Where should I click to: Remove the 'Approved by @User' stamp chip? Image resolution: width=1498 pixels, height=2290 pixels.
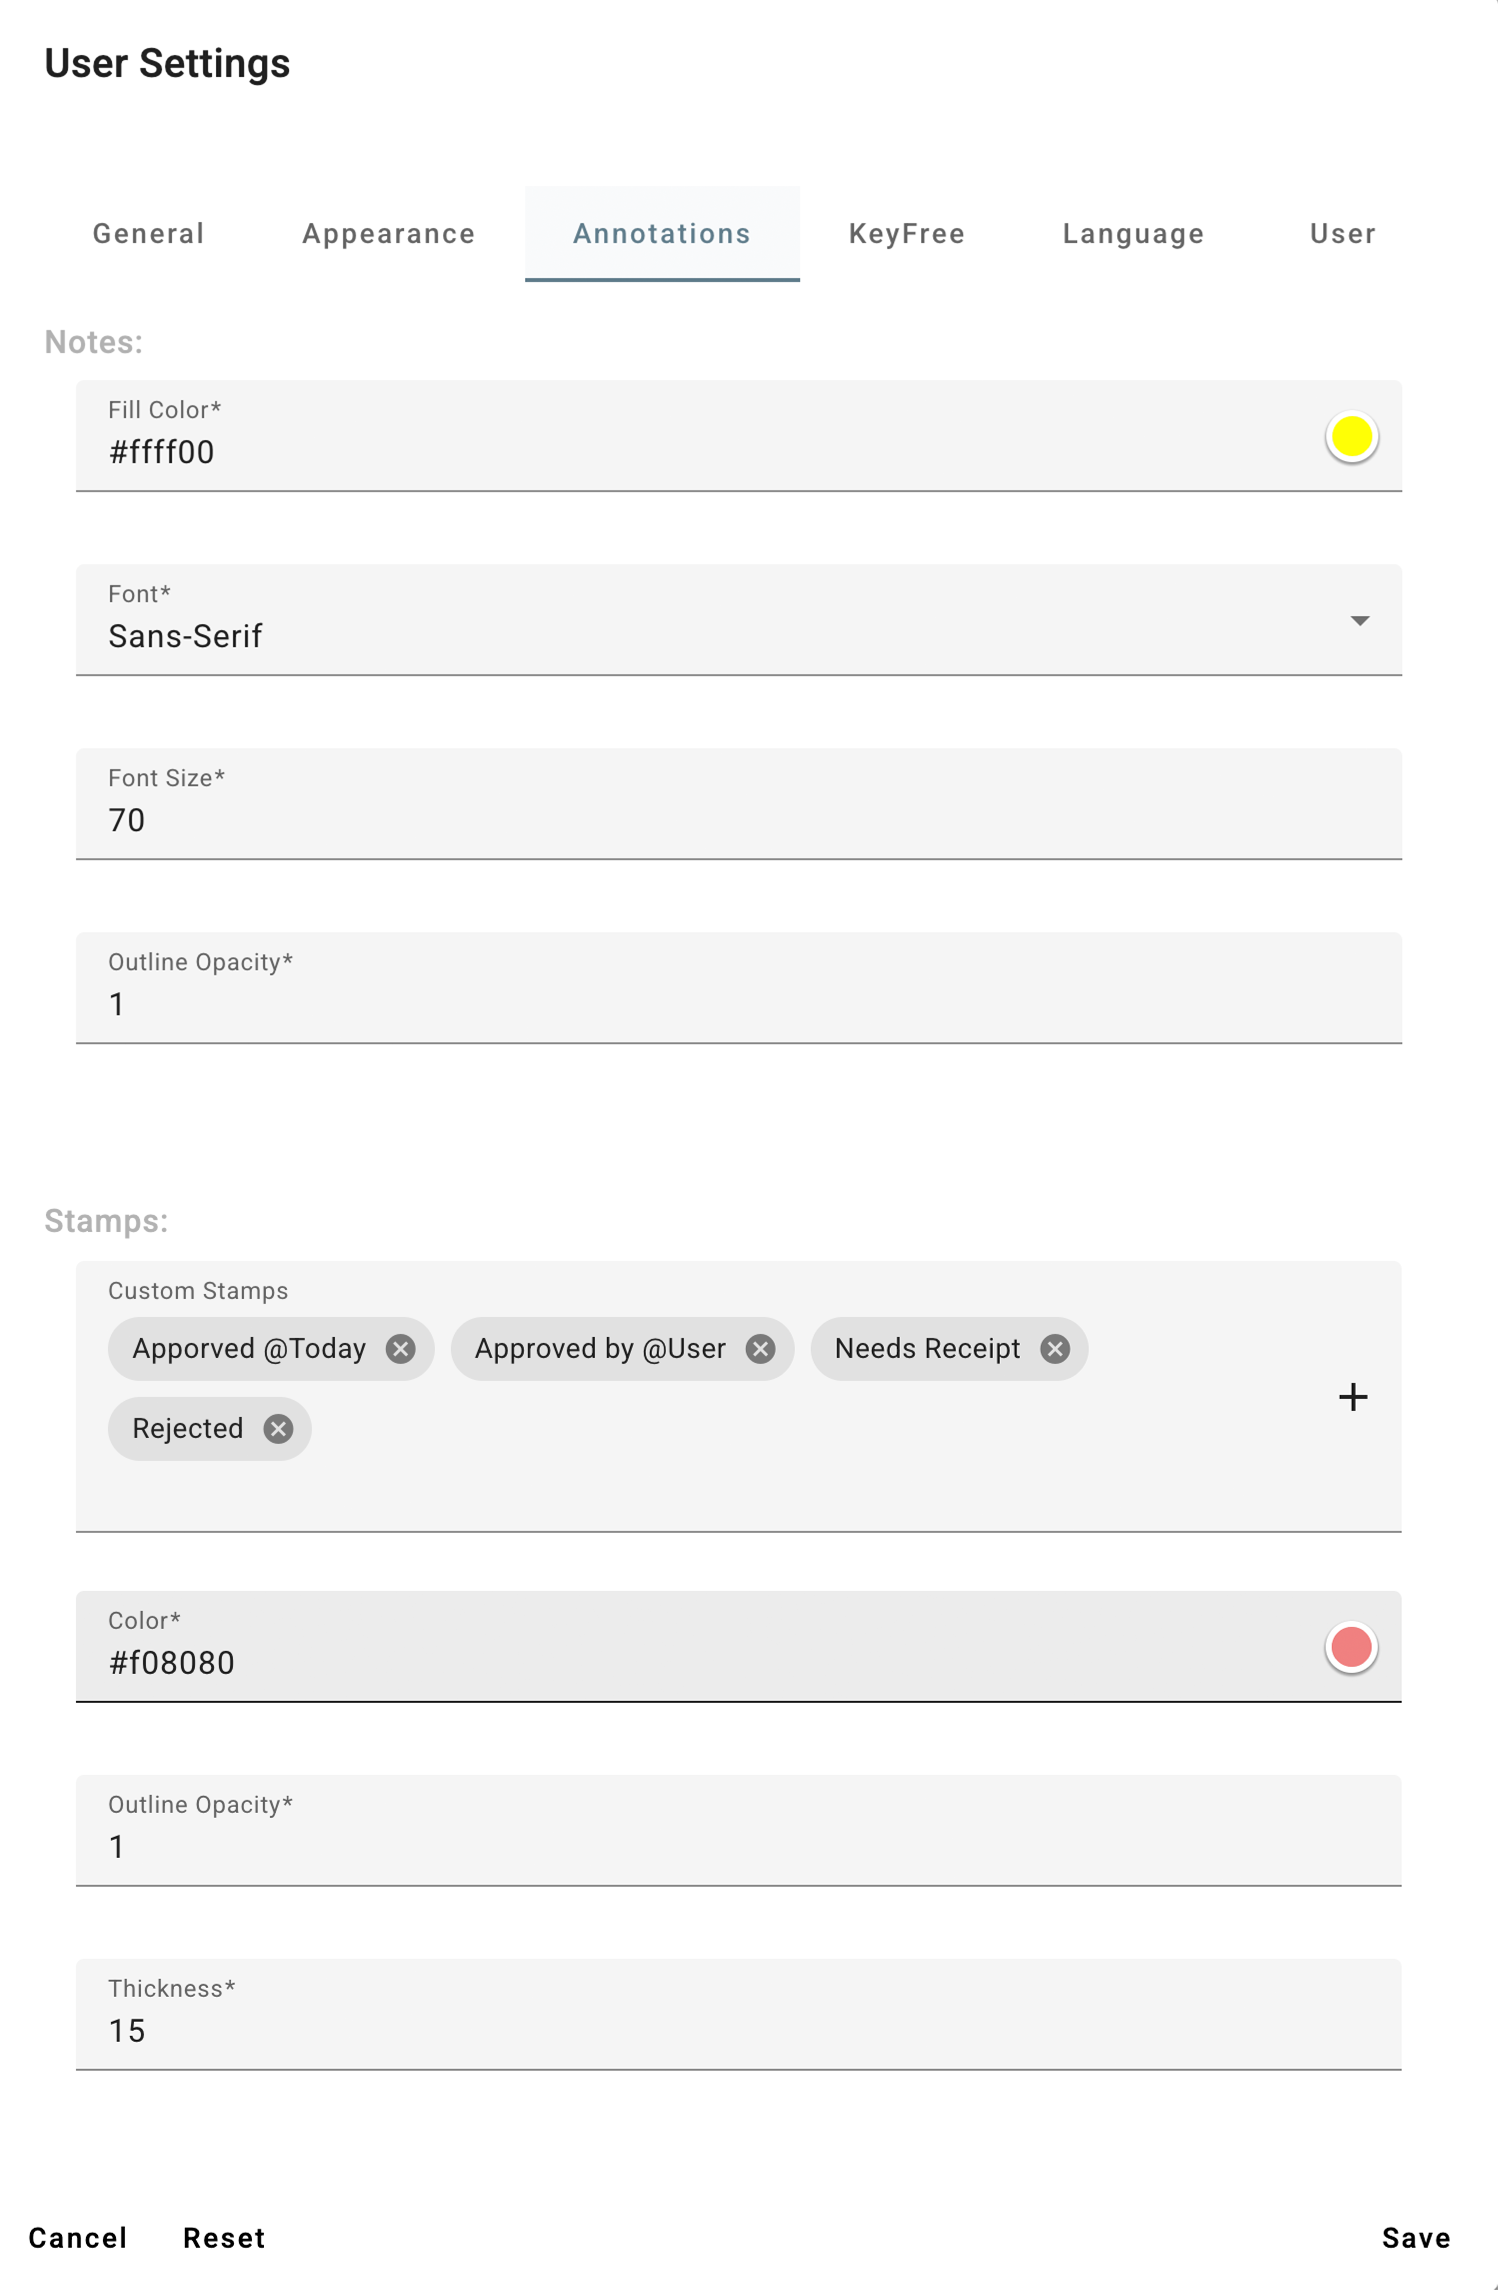760,1349
